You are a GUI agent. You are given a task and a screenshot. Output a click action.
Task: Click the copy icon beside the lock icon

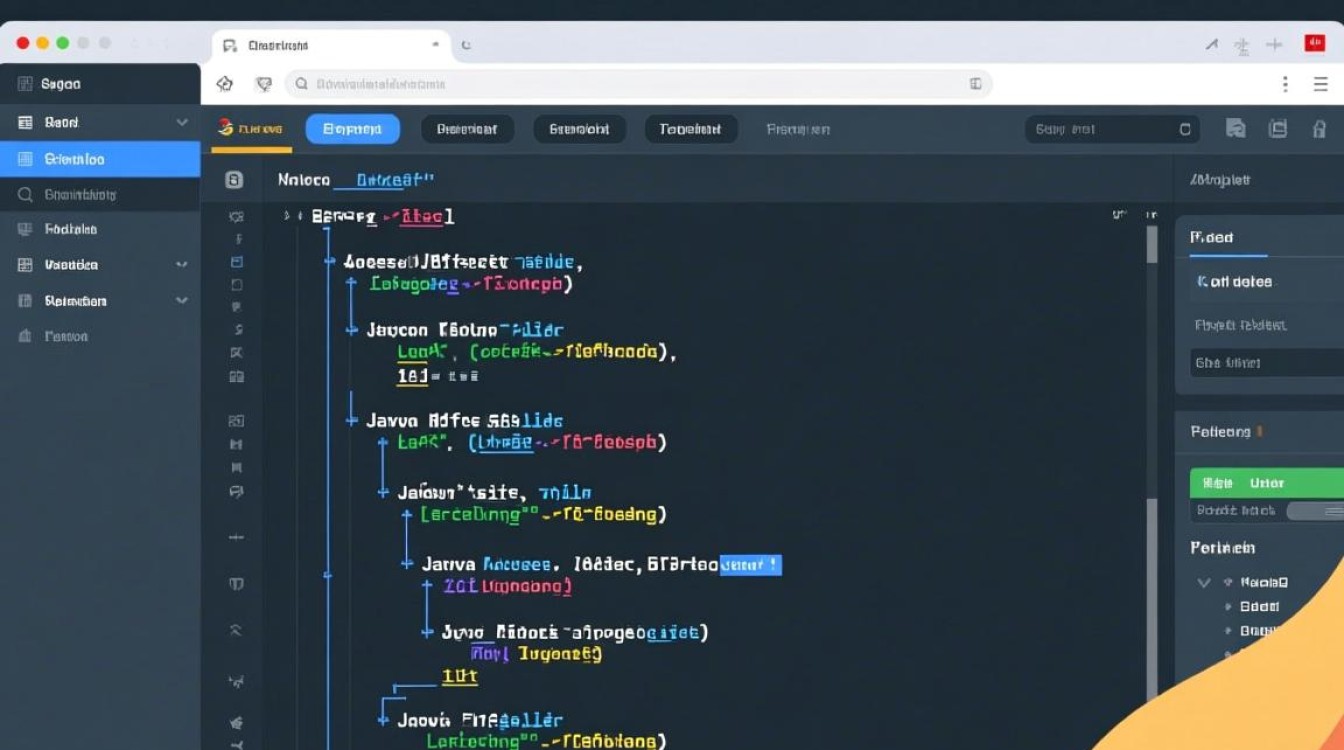pyautogui.click(x=1277, y=129)
